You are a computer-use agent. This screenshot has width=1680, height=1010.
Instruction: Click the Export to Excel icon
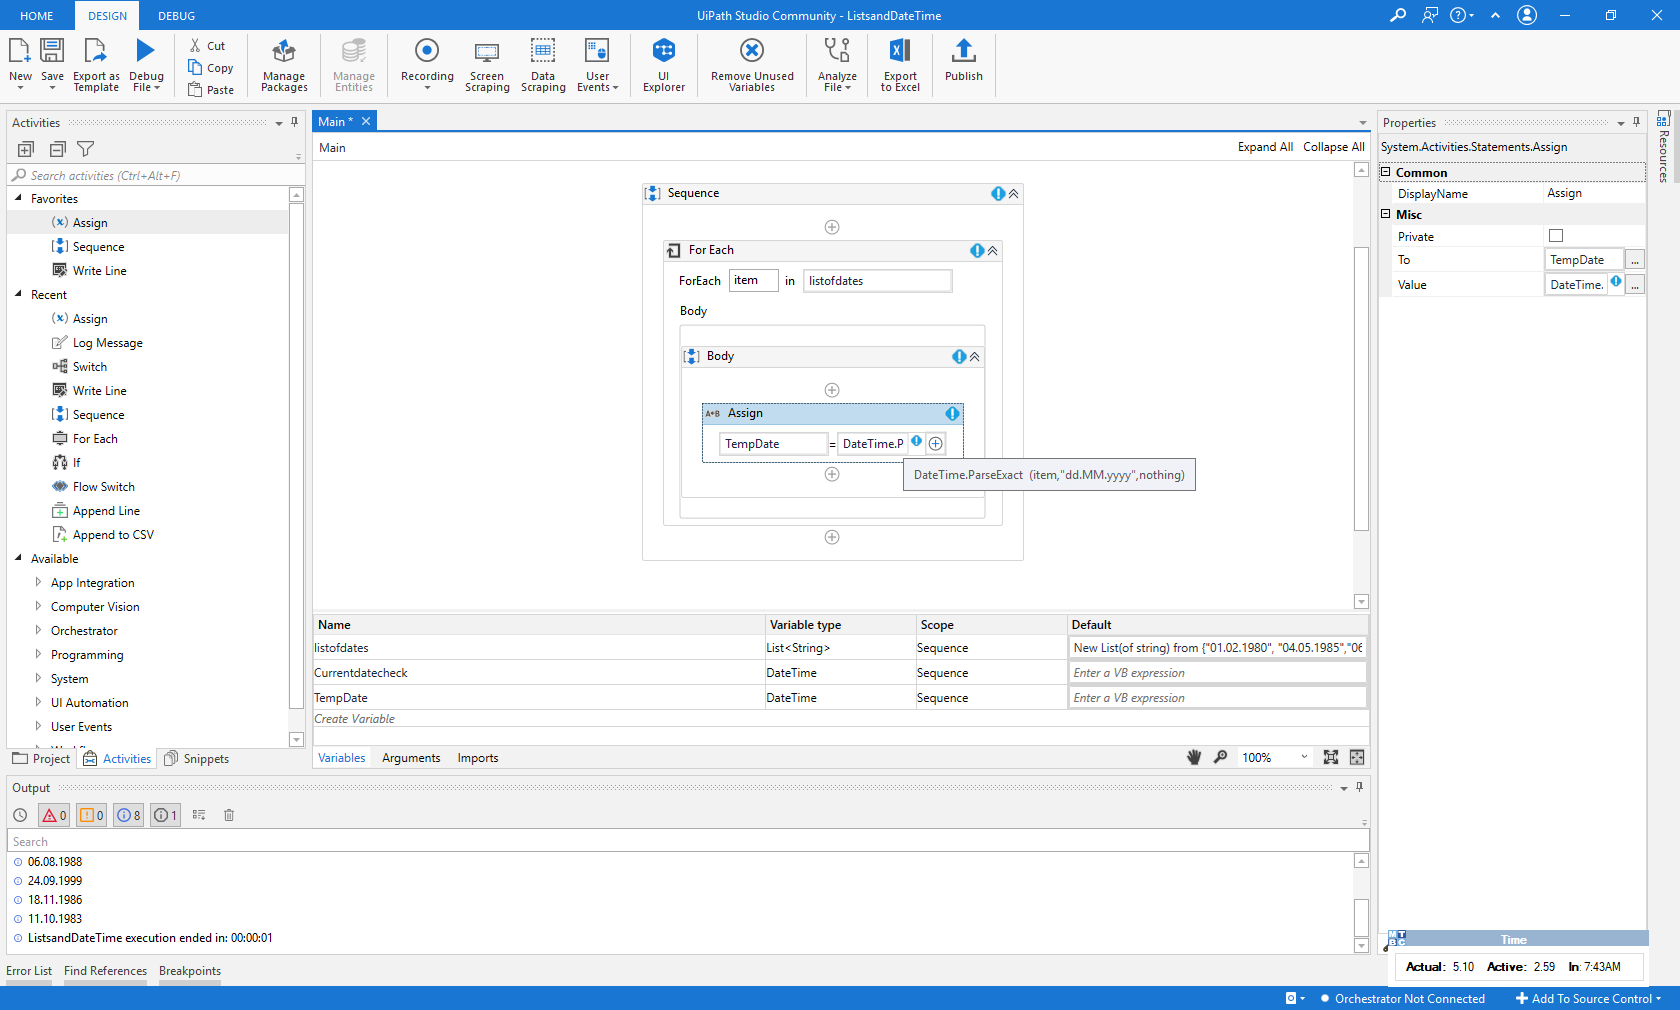899,51
